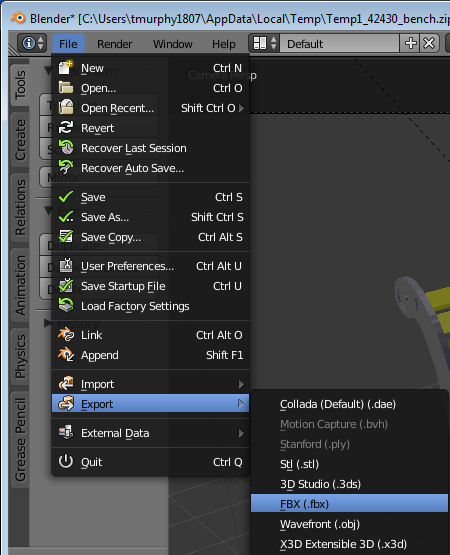Export as Collada (Default) (.dae)
This screenshot has width=450, height=555.
349,404
